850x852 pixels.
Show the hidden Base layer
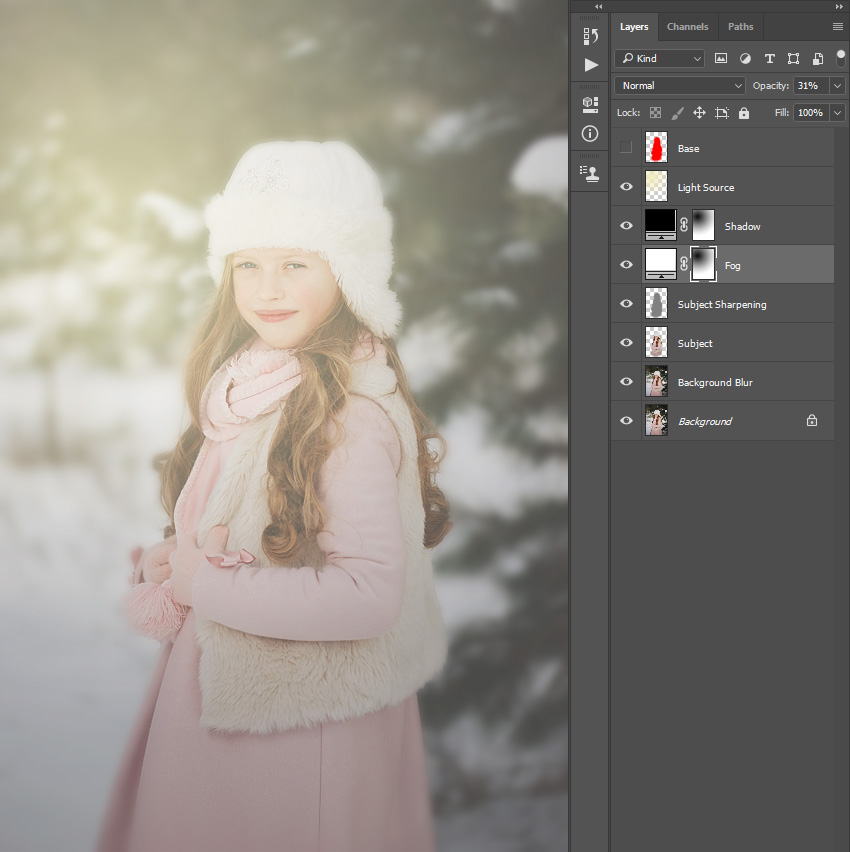[x=626, y=147]
